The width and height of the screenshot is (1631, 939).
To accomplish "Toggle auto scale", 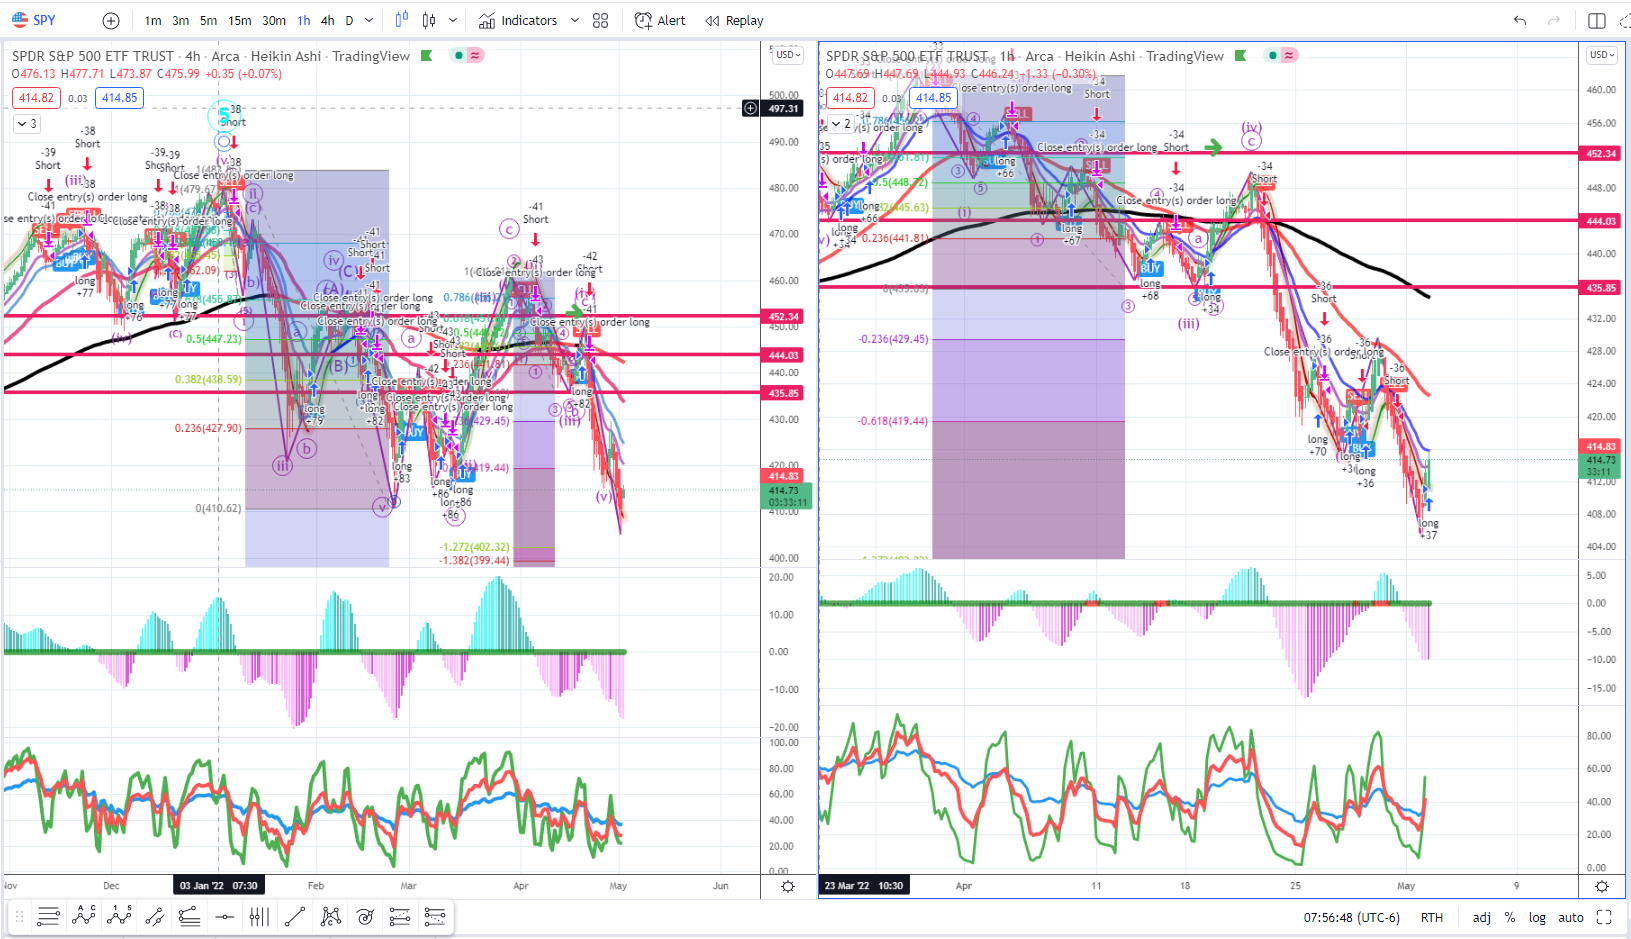I will 1571,917.
